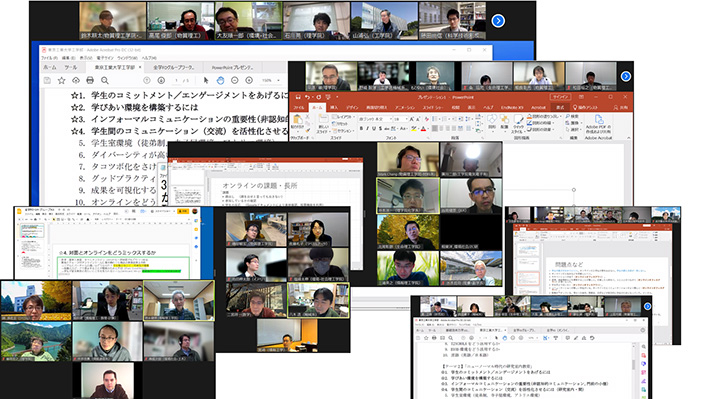Switch to the ホーム tab in the top-left Acrobat window
710x399 pixels.
(50, 67)
